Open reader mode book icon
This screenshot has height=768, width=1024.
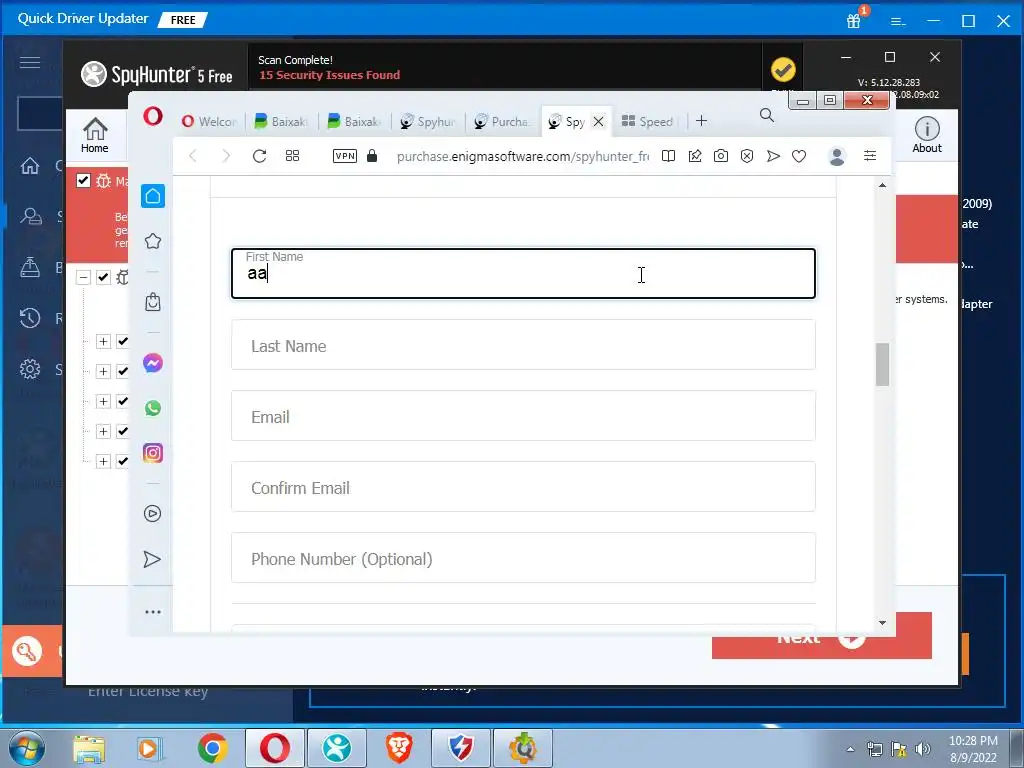tap(668, 156)
